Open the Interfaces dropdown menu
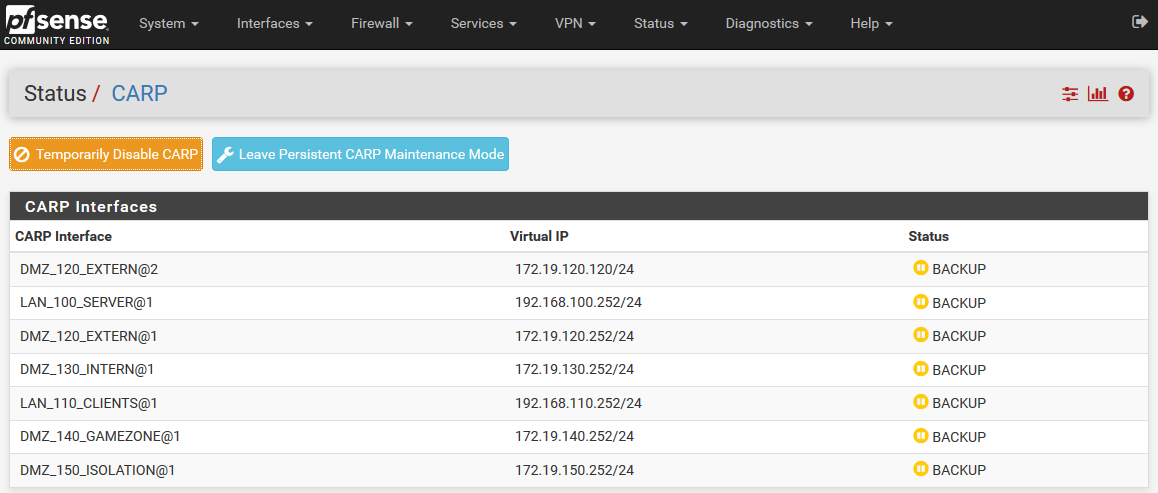The height and width of the screenshot is (493, 1158). [x=275, y=24]
